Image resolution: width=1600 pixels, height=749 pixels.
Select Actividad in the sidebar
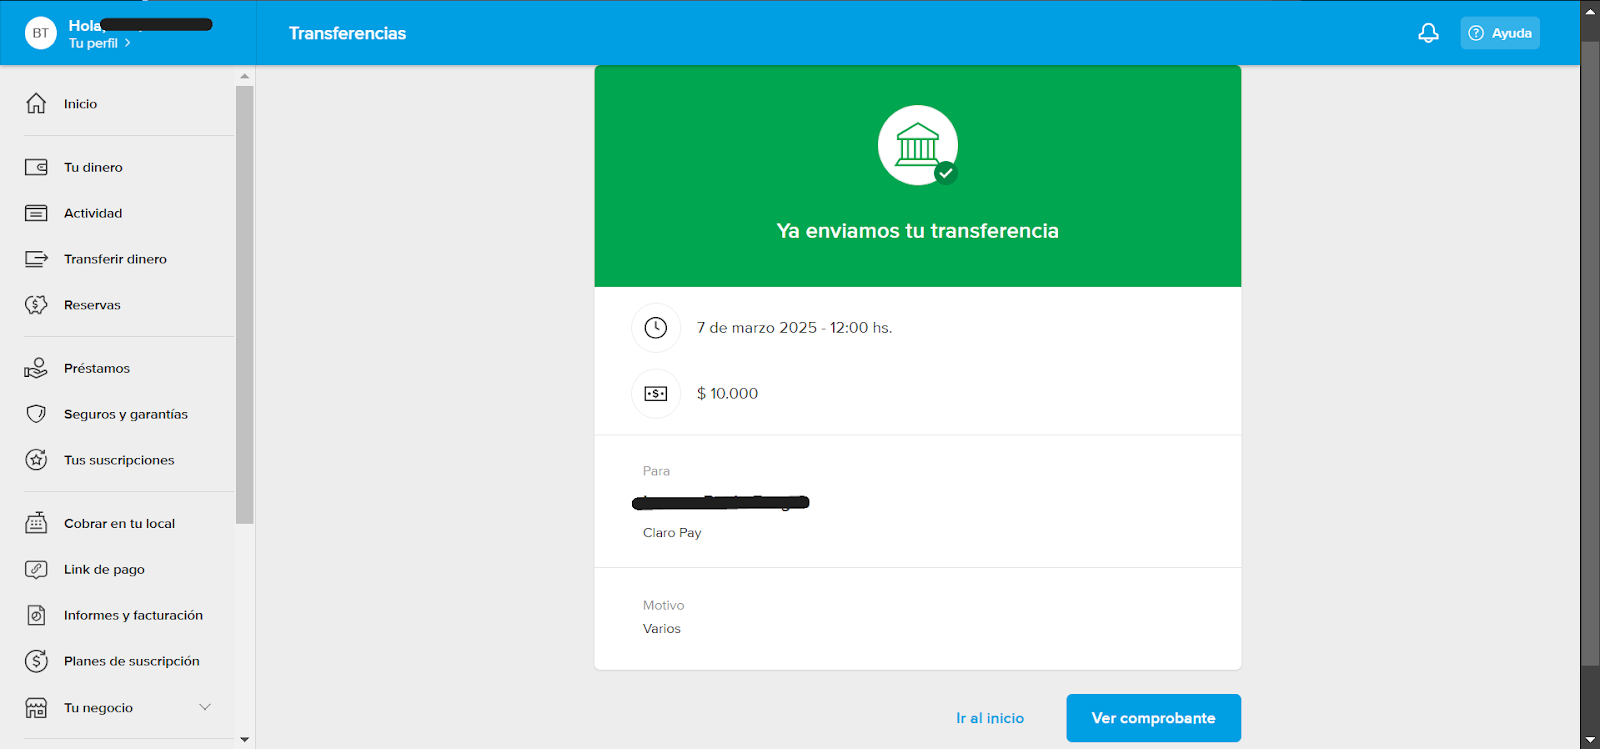coord(93,213)
